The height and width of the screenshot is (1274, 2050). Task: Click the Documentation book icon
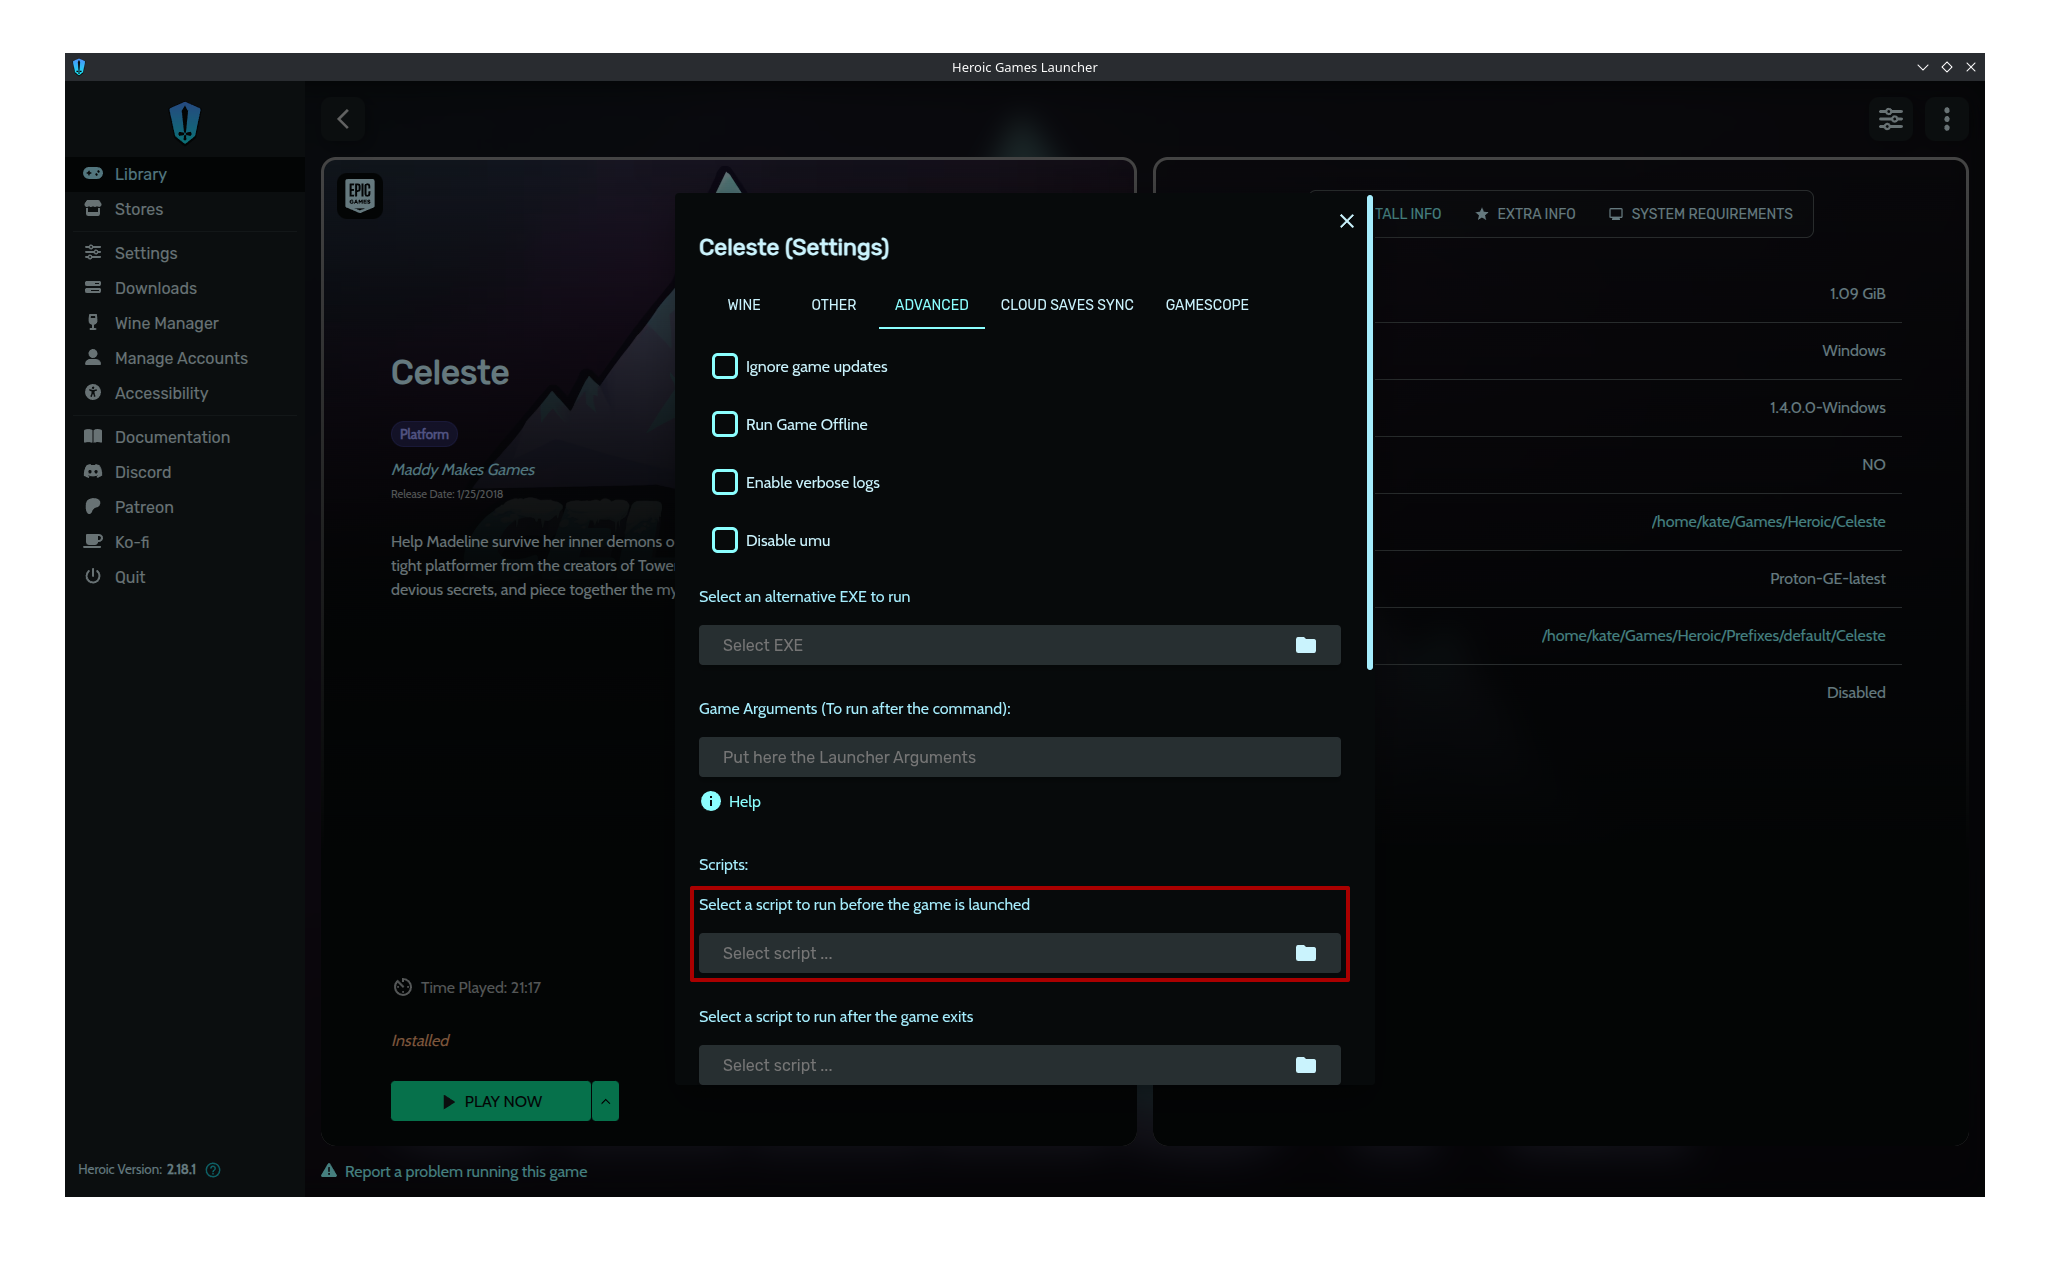tap(93, 436)
